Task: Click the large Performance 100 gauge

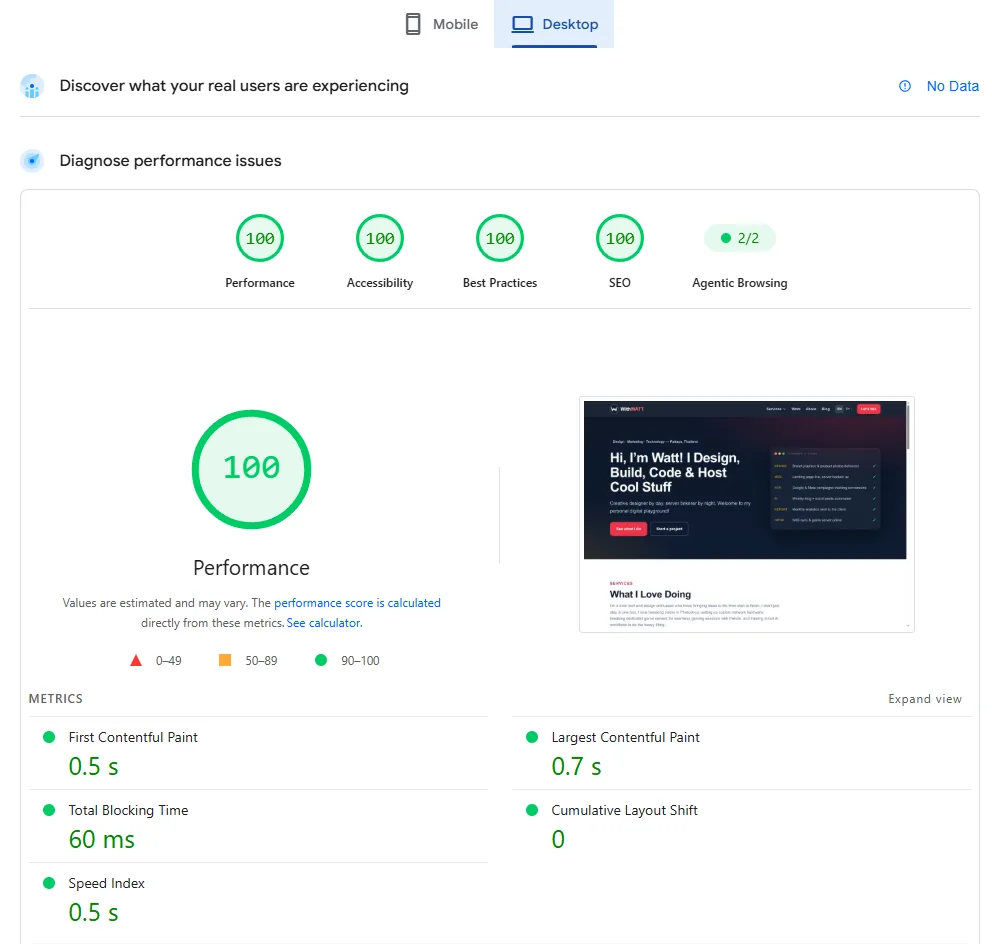Action: [251, 469]
